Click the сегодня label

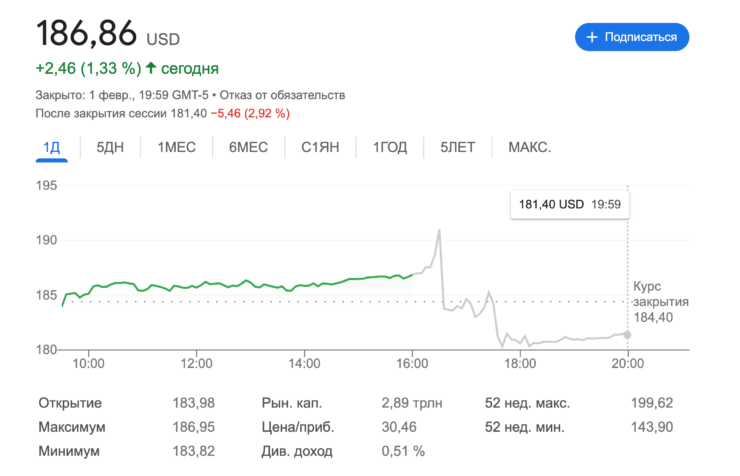click(x=190, y=69)
